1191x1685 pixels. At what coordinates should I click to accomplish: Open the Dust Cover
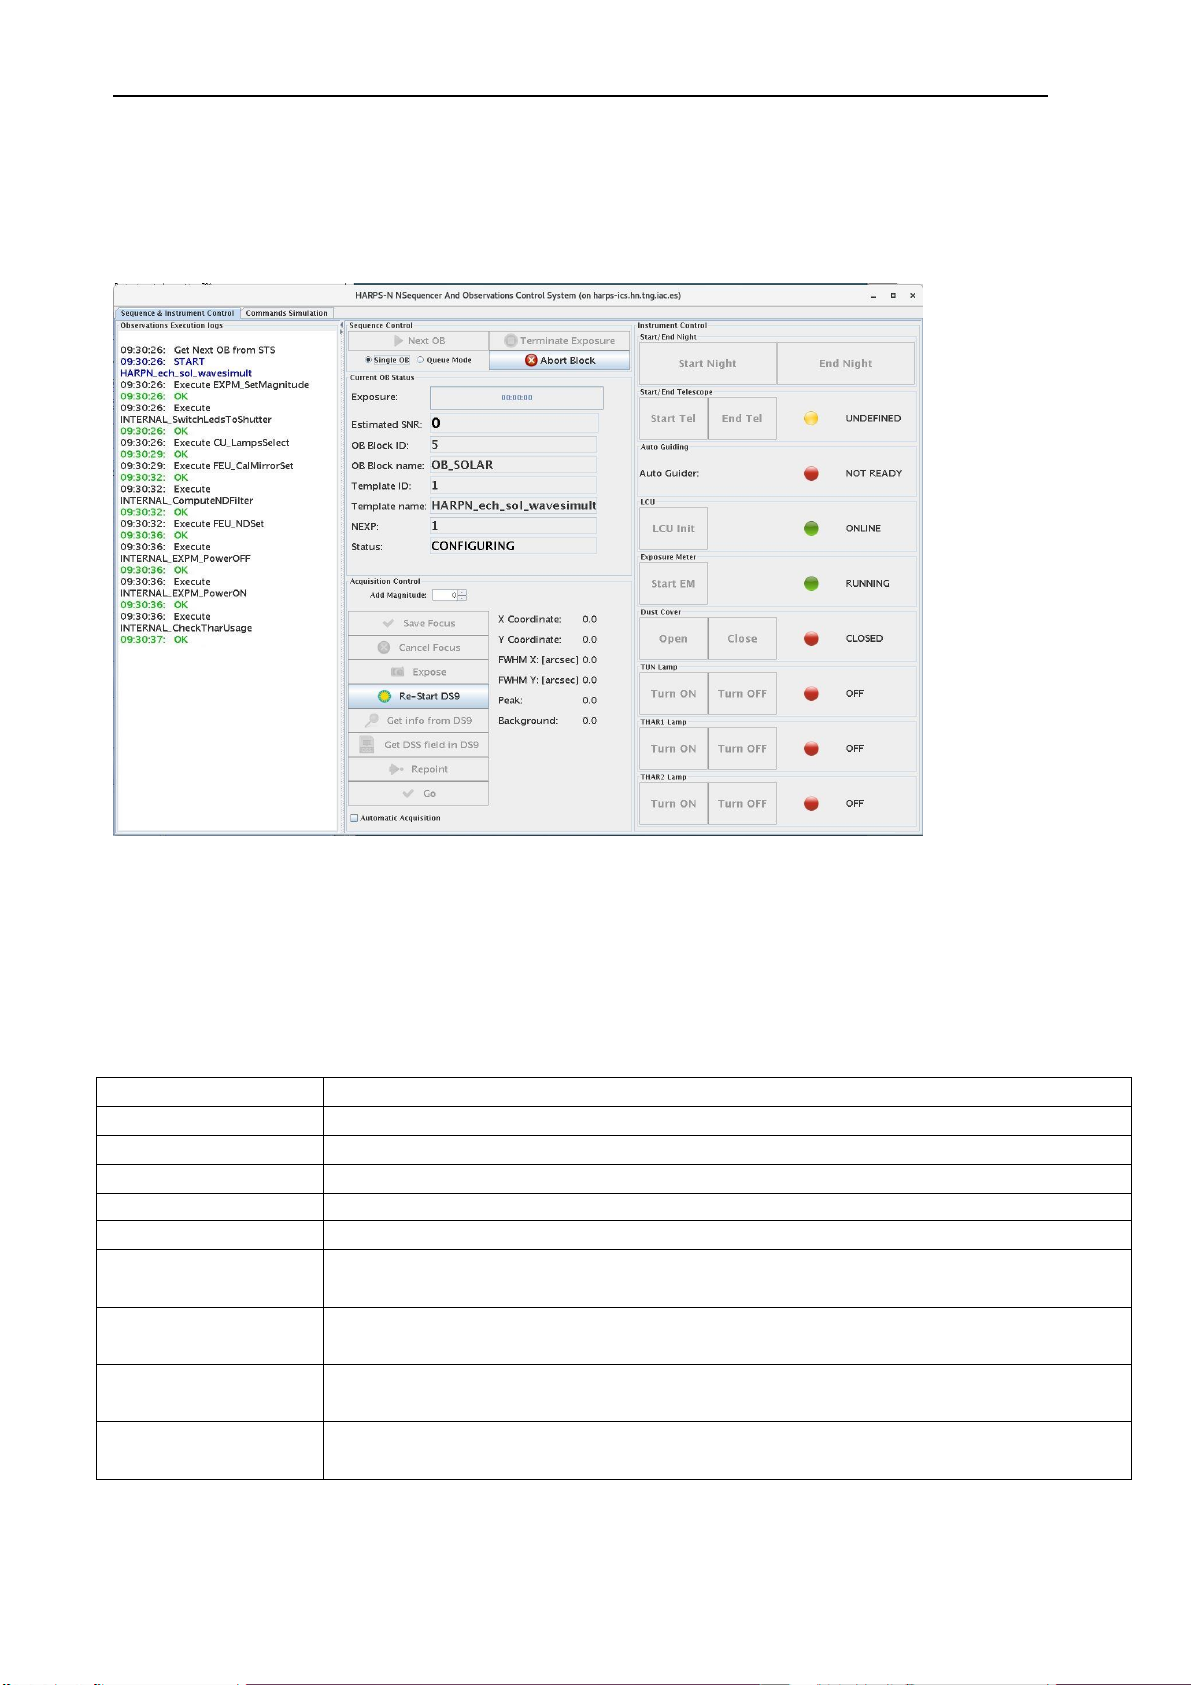click(x=673, y=639)
